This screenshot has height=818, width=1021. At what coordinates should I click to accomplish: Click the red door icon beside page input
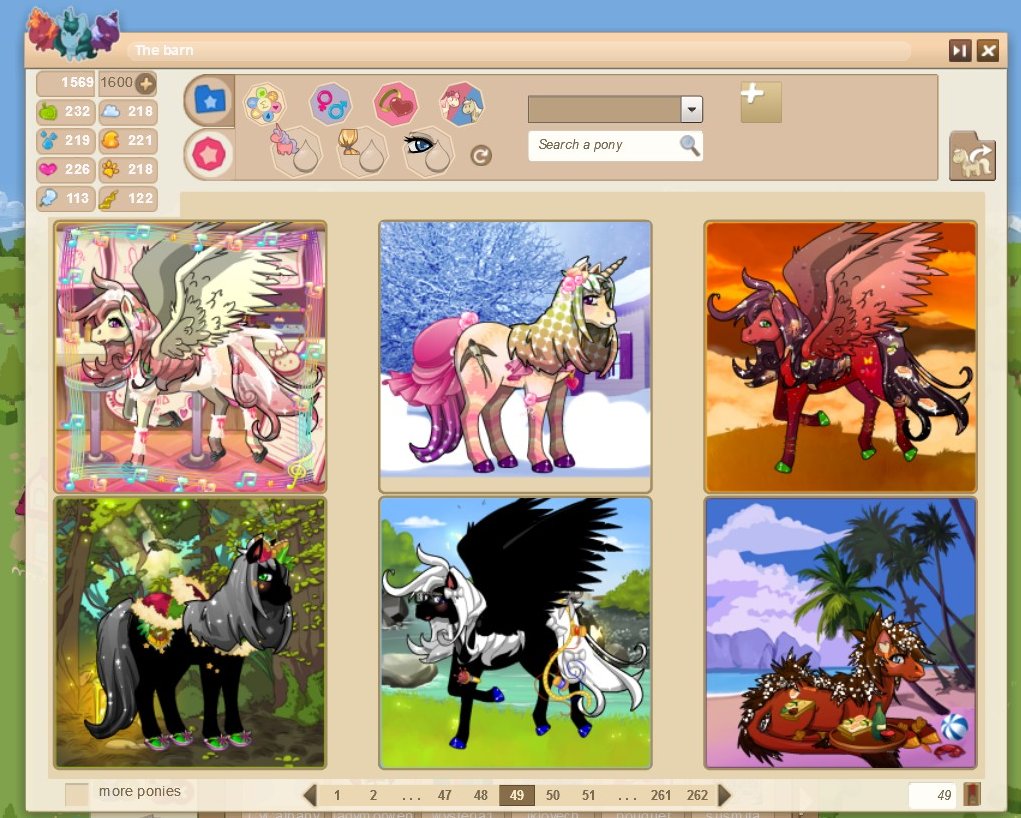972,795
